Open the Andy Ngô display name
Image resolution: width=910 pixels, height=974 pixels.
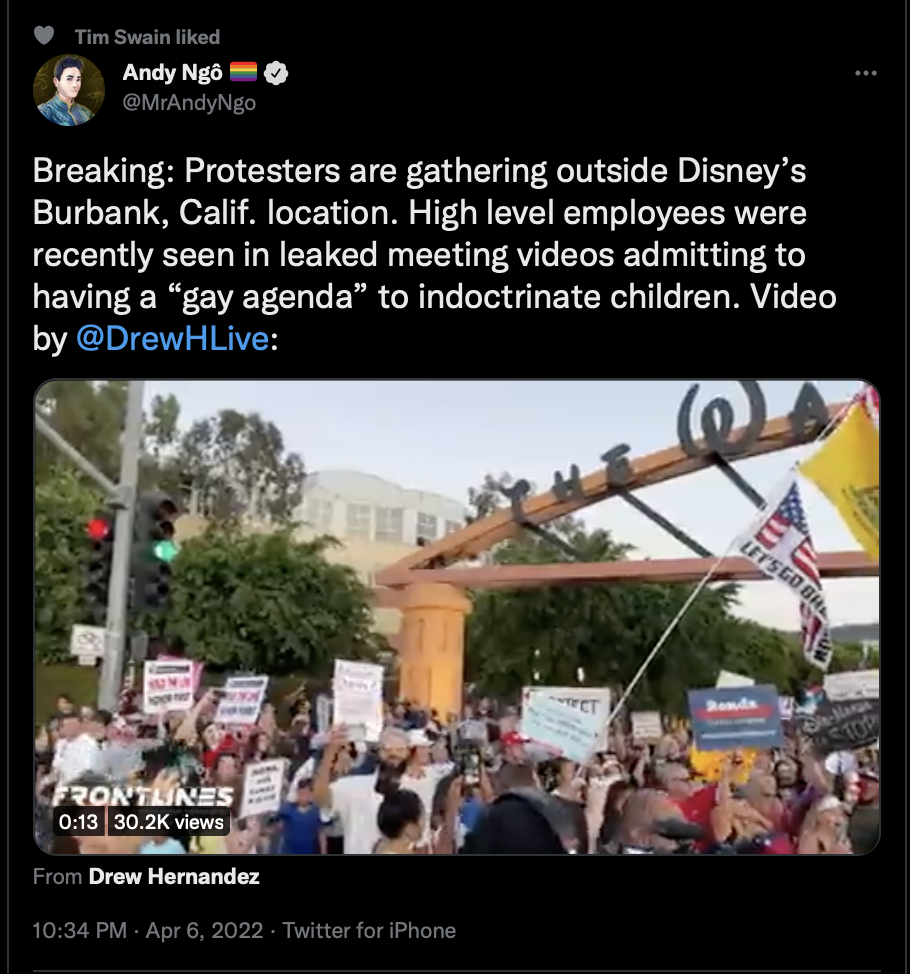(172, 73)
